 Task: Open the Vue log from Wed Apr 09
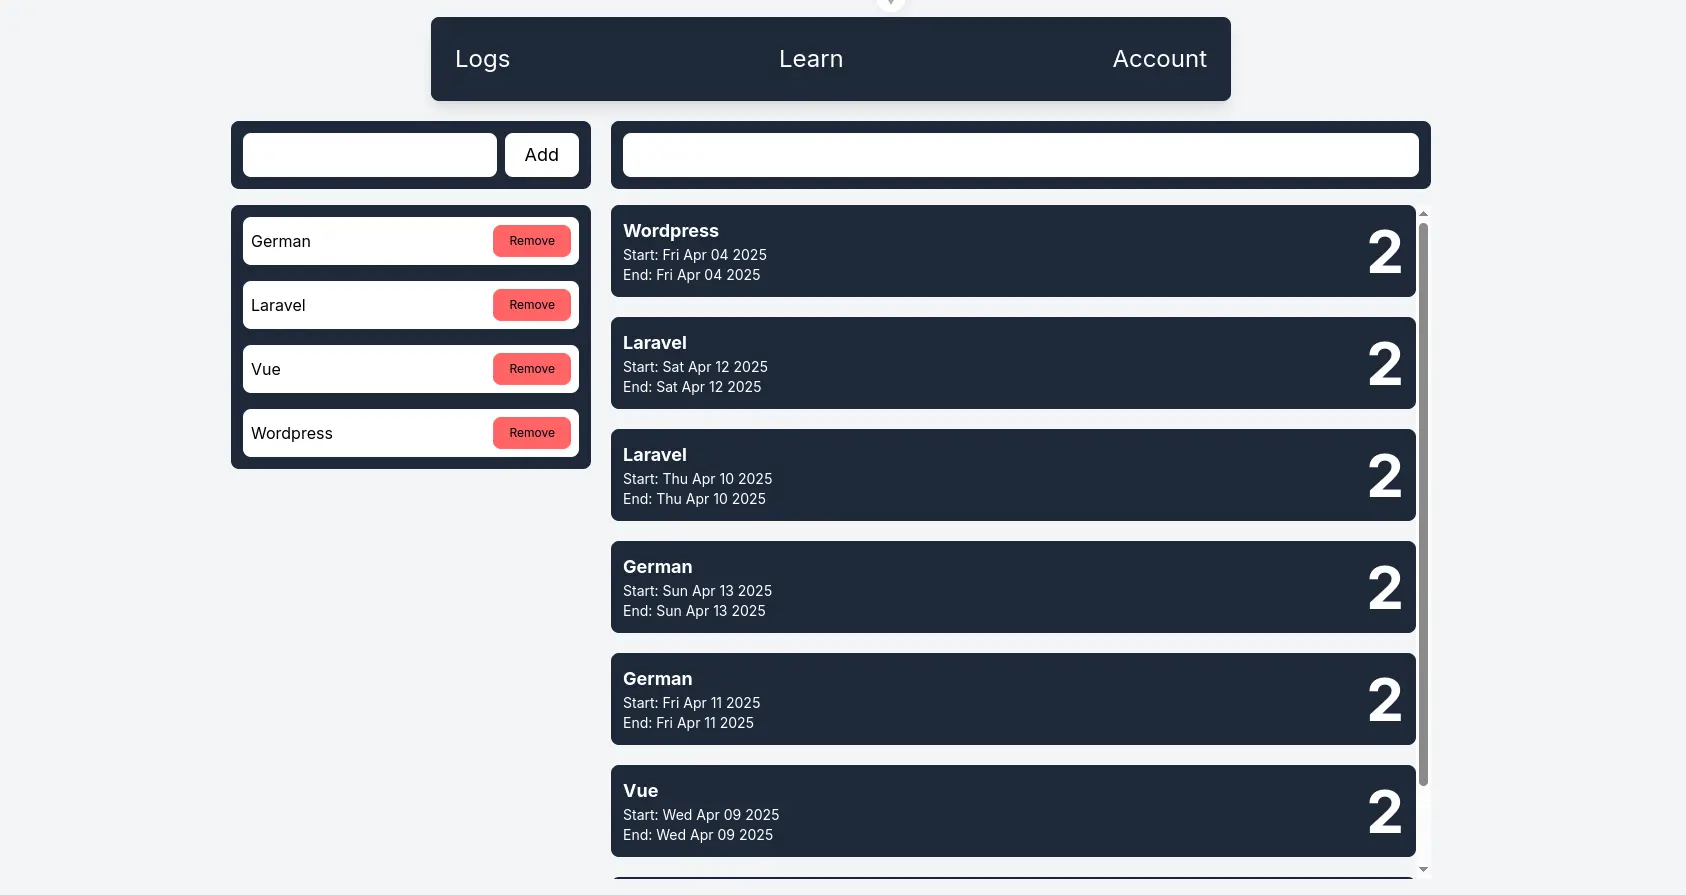point(1013,811)
